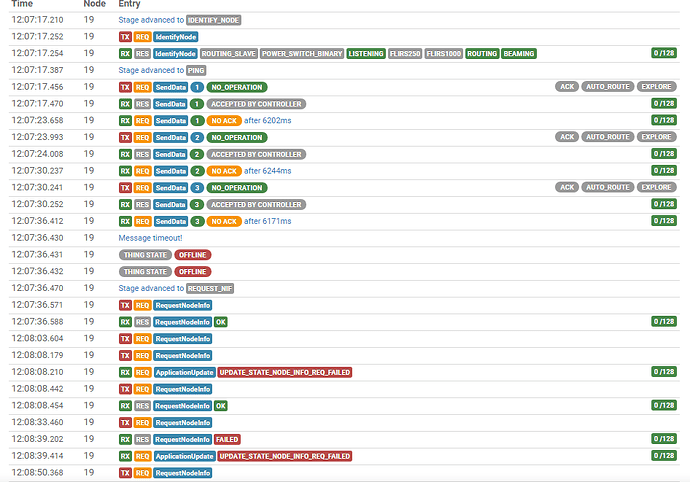Viewport: 690px width, 482px height.
Task: Select the POWER_SWITCH_BINARY badge
Action: pos(302,54)
